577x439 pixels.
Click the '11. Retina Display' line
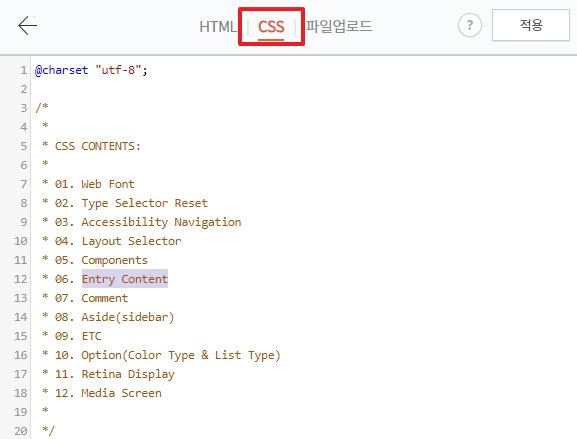click(115, 374)
